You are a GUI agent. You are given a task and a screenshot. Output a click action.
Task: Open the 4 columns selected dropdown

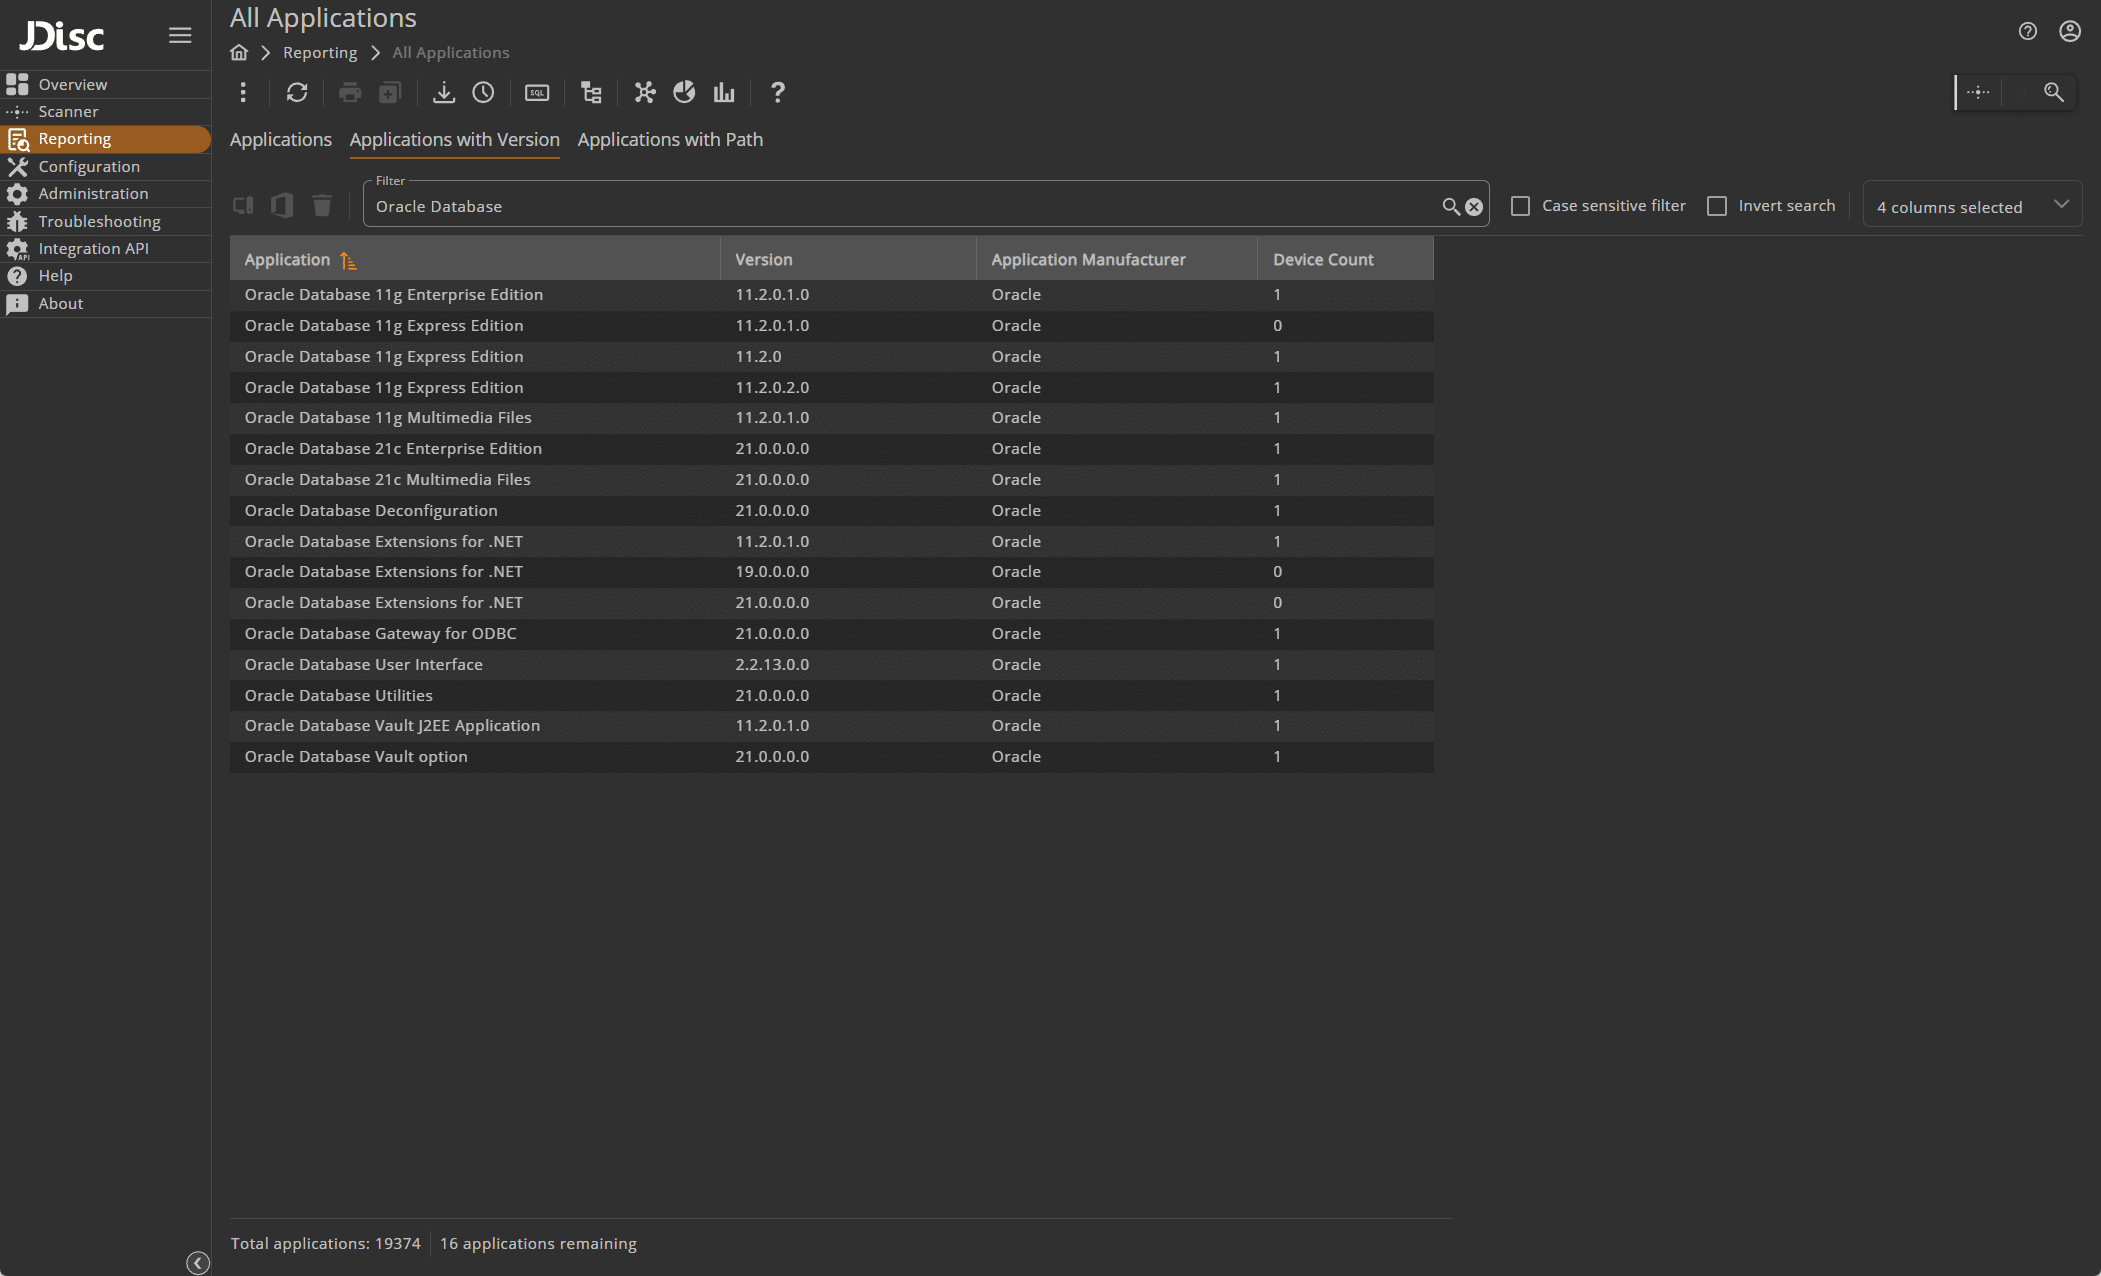coord(1971,206)
